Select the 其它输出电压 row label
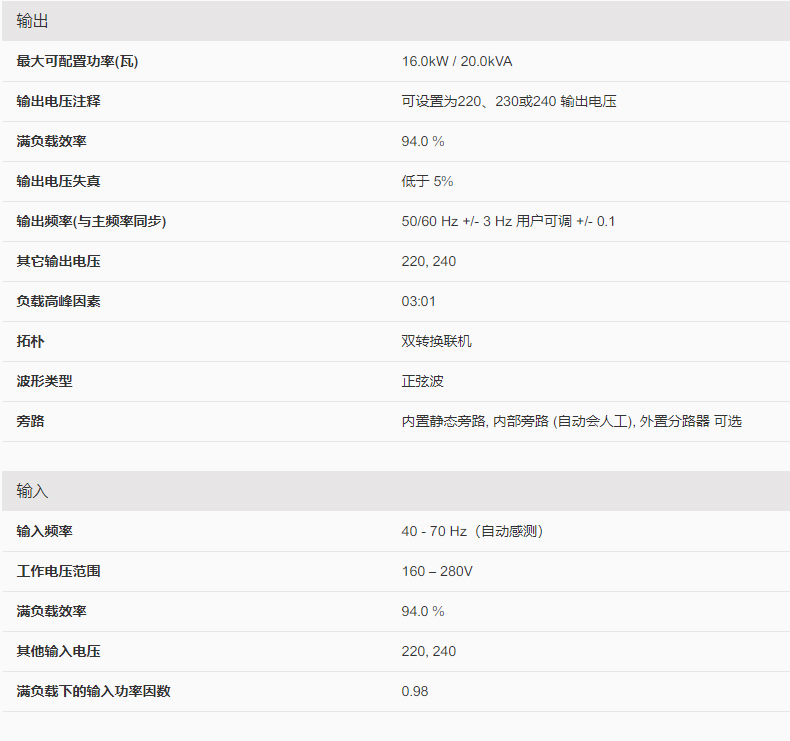 tap(58, 261)
